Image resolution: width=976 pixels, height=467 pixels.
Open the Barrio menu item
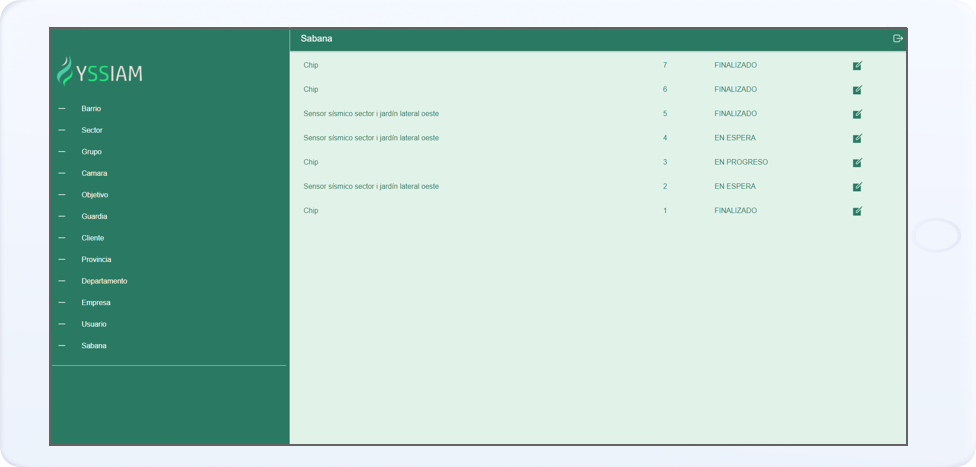click(91, 109)
